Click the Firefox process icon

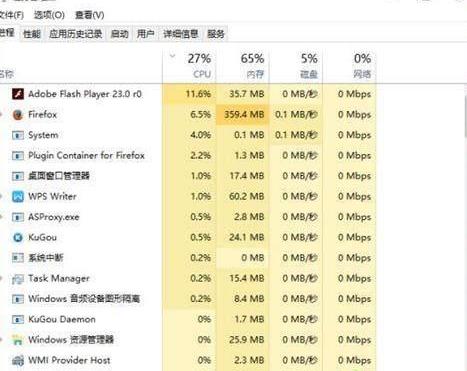click(18, 115)
